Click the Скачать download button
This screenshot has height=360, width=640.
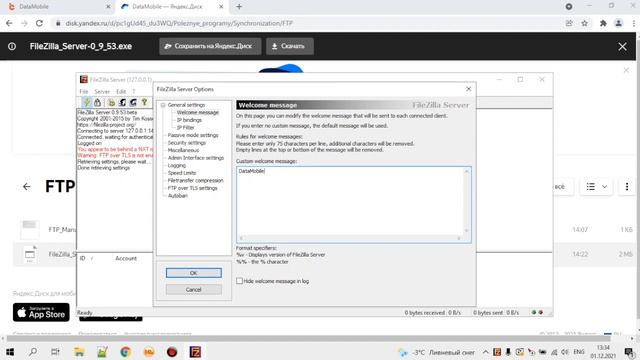tap(290, 46)
